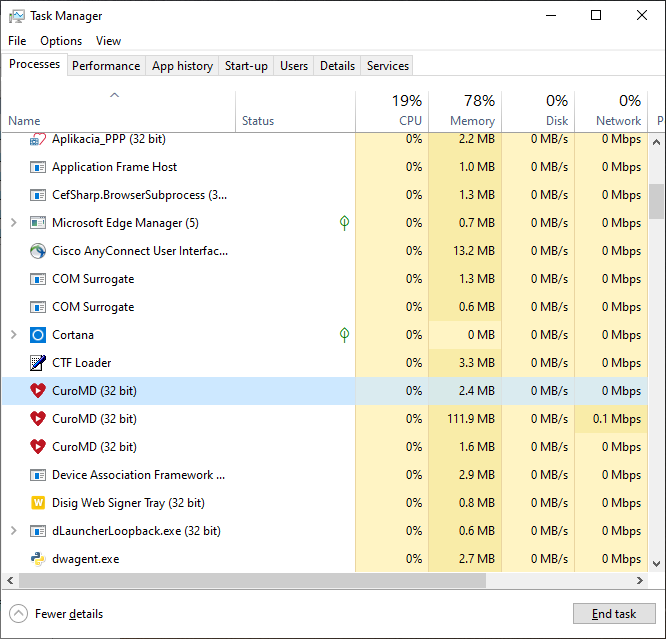Sort processes by Disk column header
This screenshot has width=666, height=639.
[538, 110]
